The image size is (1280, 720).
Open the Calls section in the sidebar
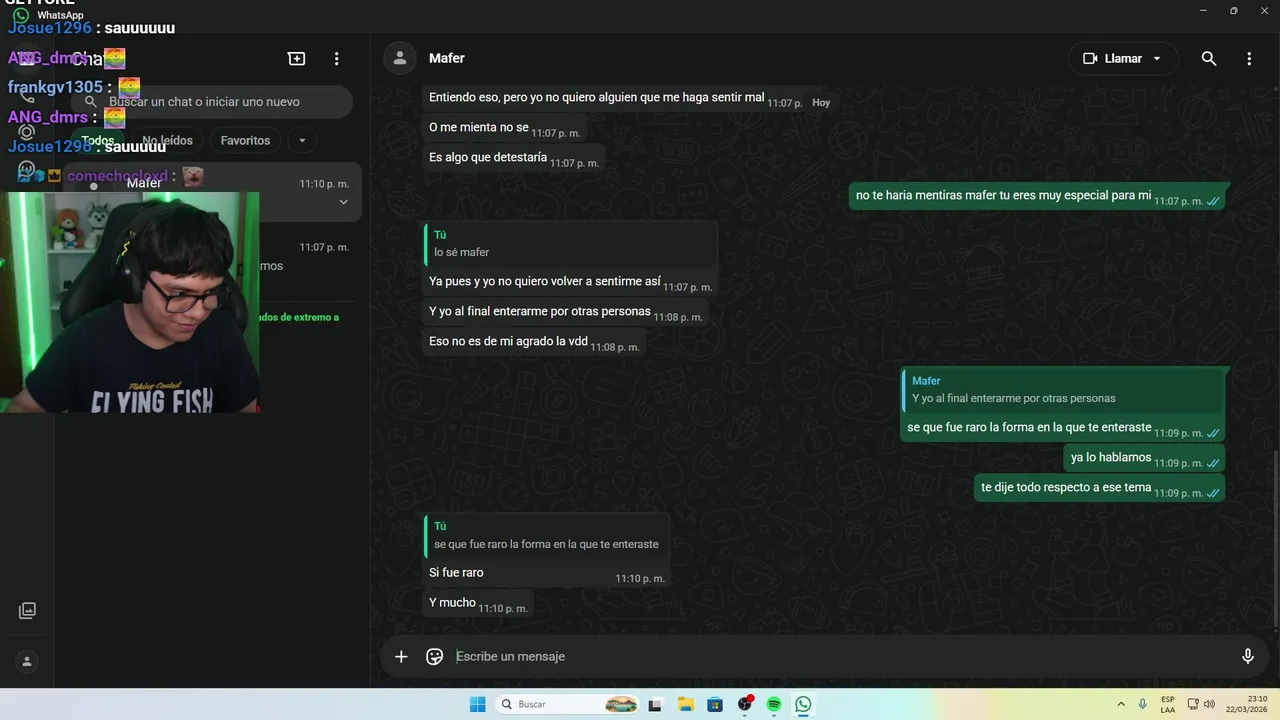(27, 95)
